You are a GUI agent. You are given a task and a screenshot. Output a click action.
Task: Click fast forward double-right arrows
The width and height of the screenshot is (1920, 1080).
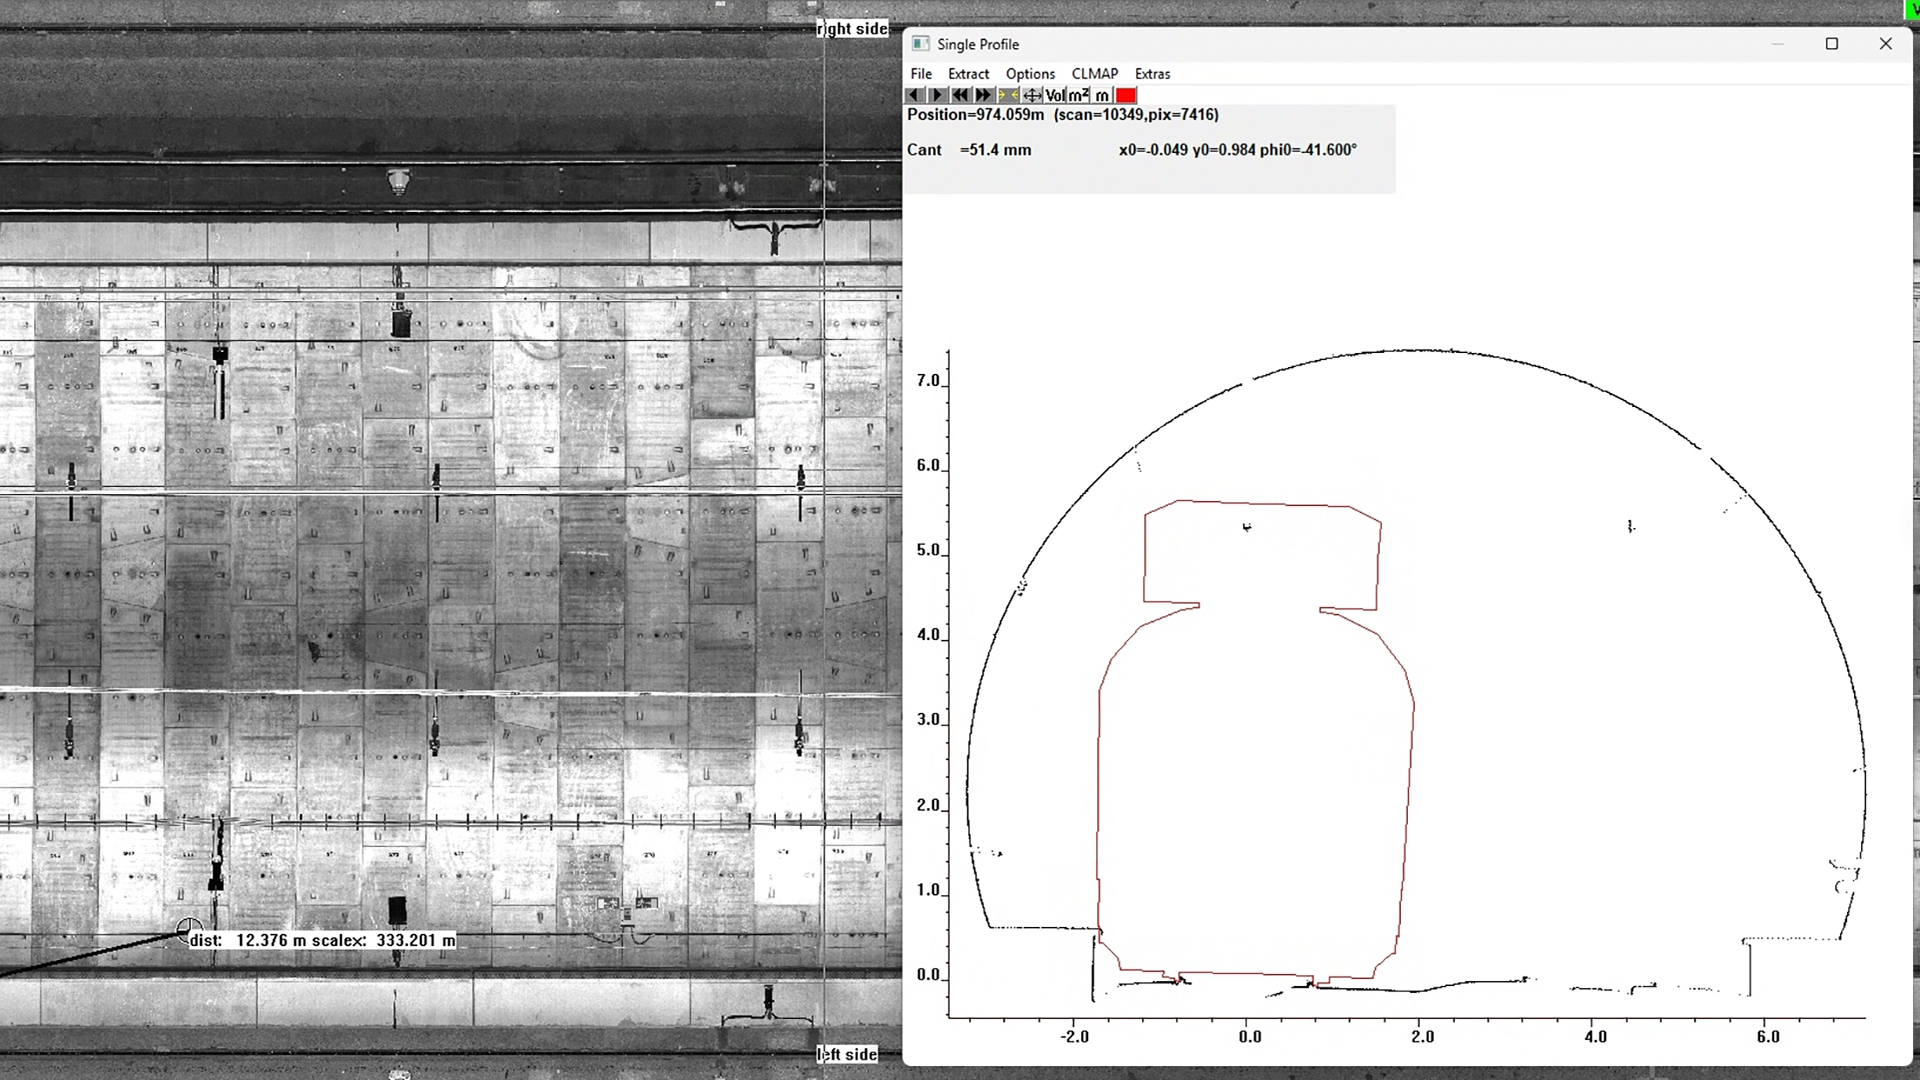[x=984, y=95]
